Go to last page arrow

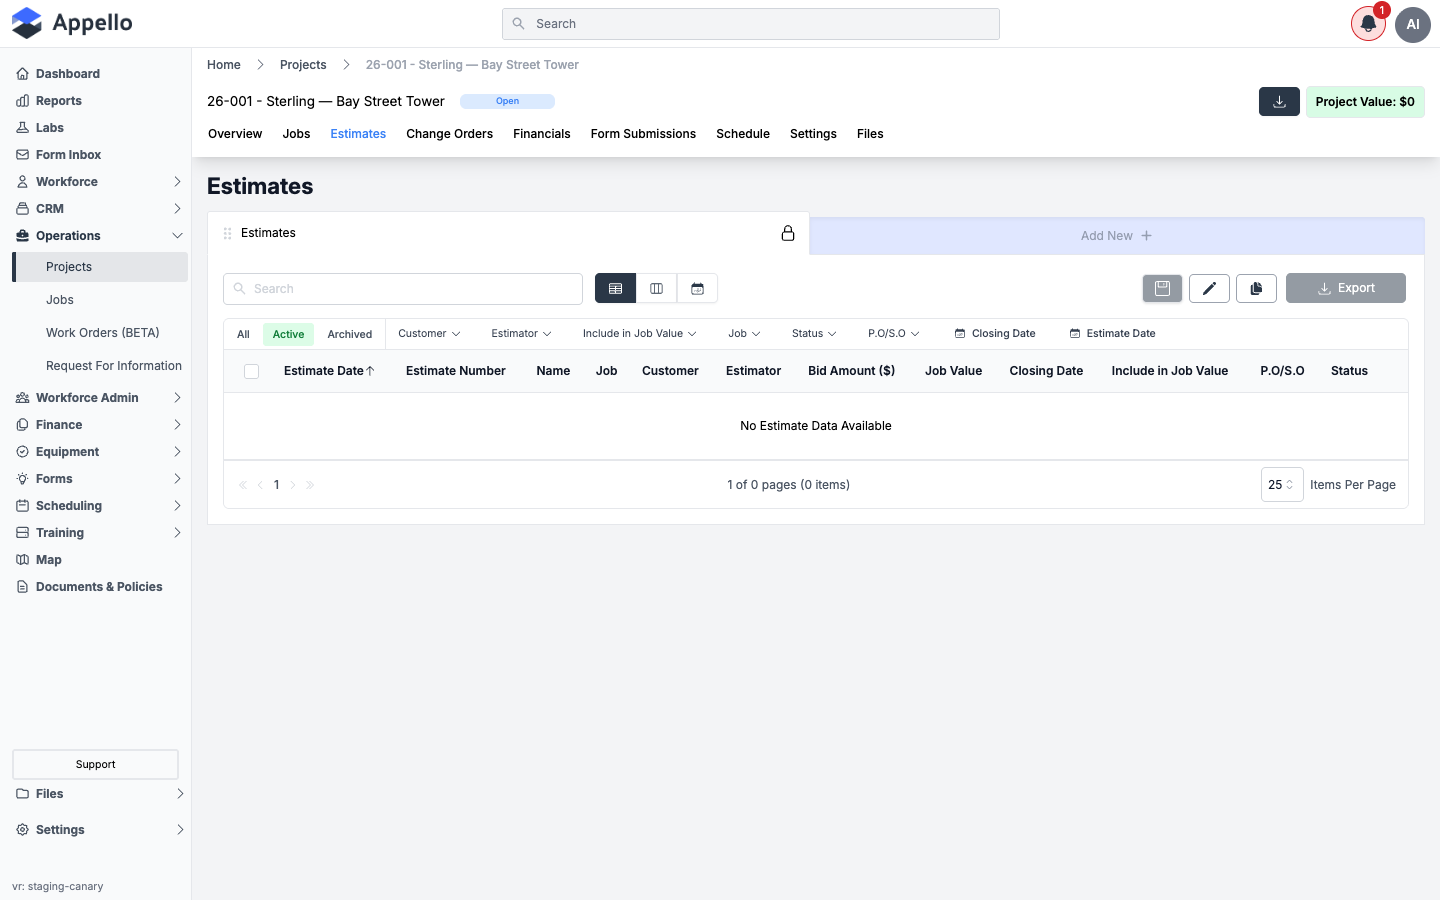(x=310, y=485)
